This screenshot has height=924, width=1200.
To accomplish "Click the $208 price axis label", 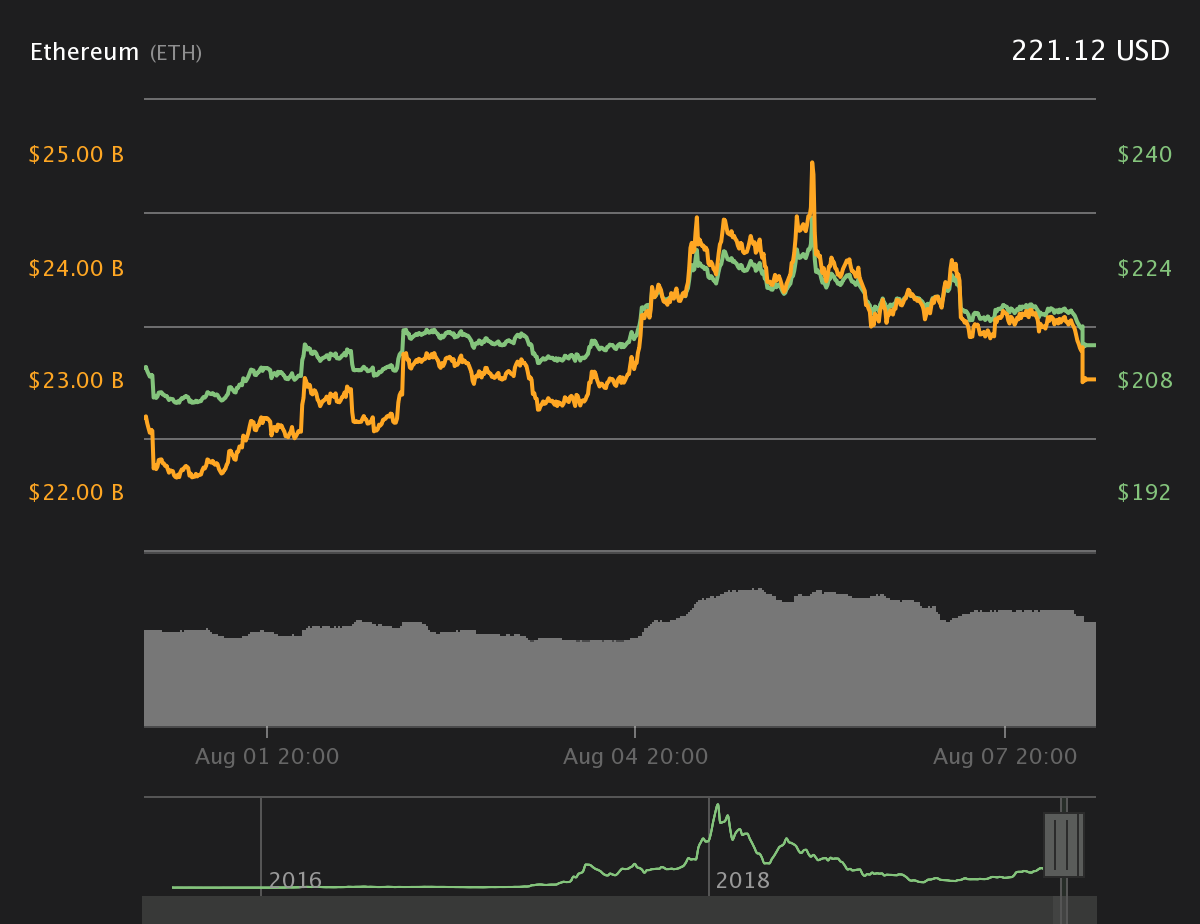I will pos(1144,380).
